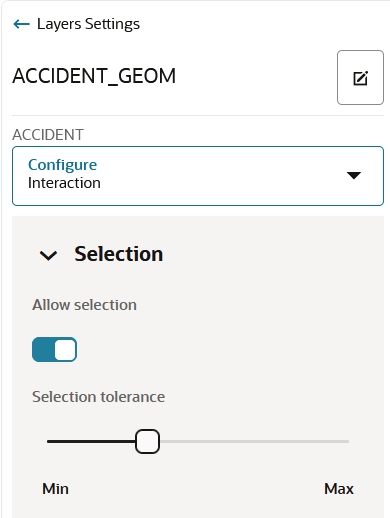
Task: Turn off the Allow selection toggle
Action: 54,349
